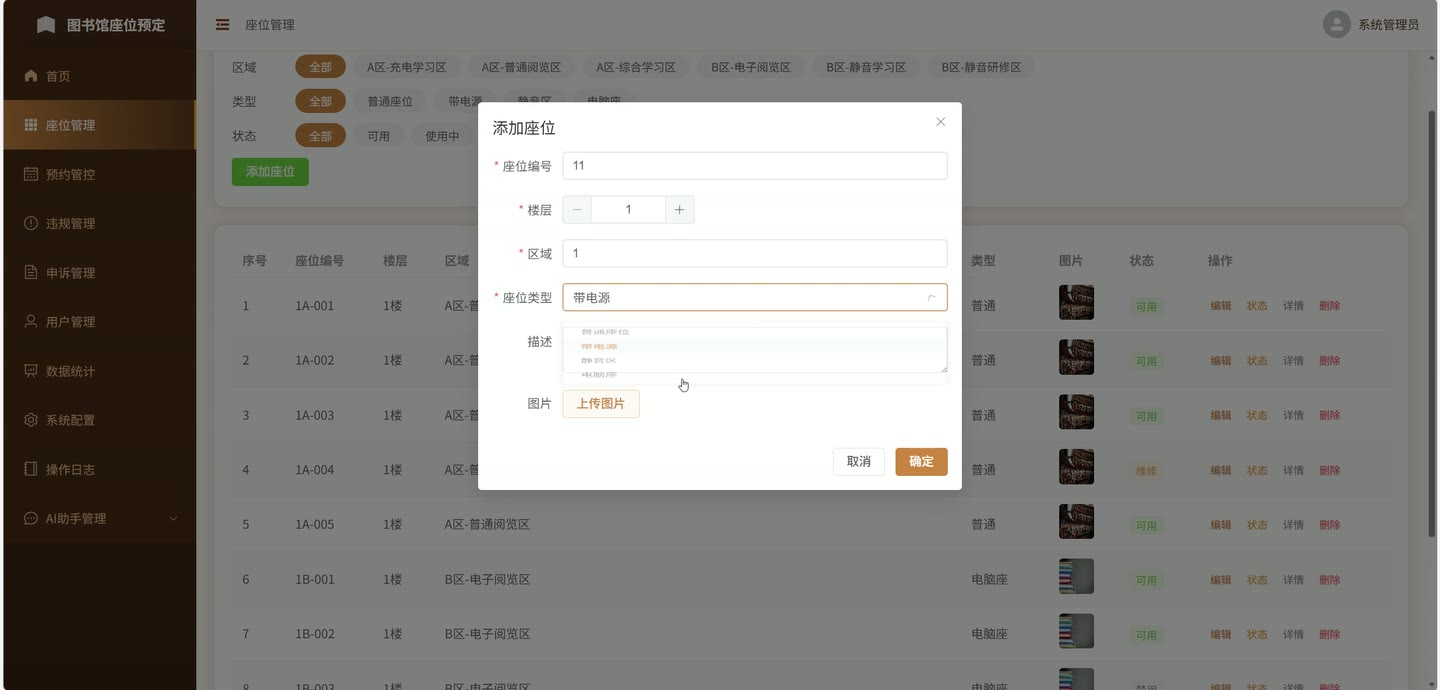The image size is (1440, 690).
Task: Filter by B区-静音学习区
Action: click(x=866, y=67)
